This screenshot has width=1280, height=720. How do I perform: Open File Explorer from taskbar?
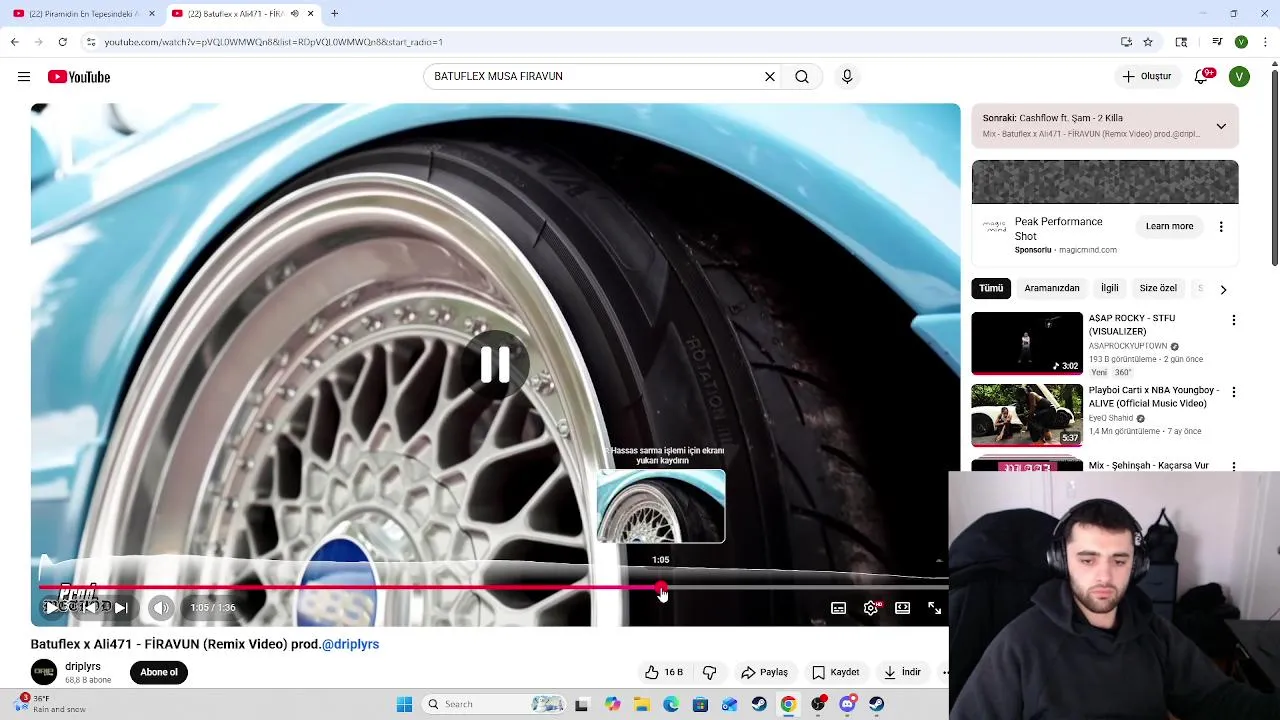pos(641,704)
